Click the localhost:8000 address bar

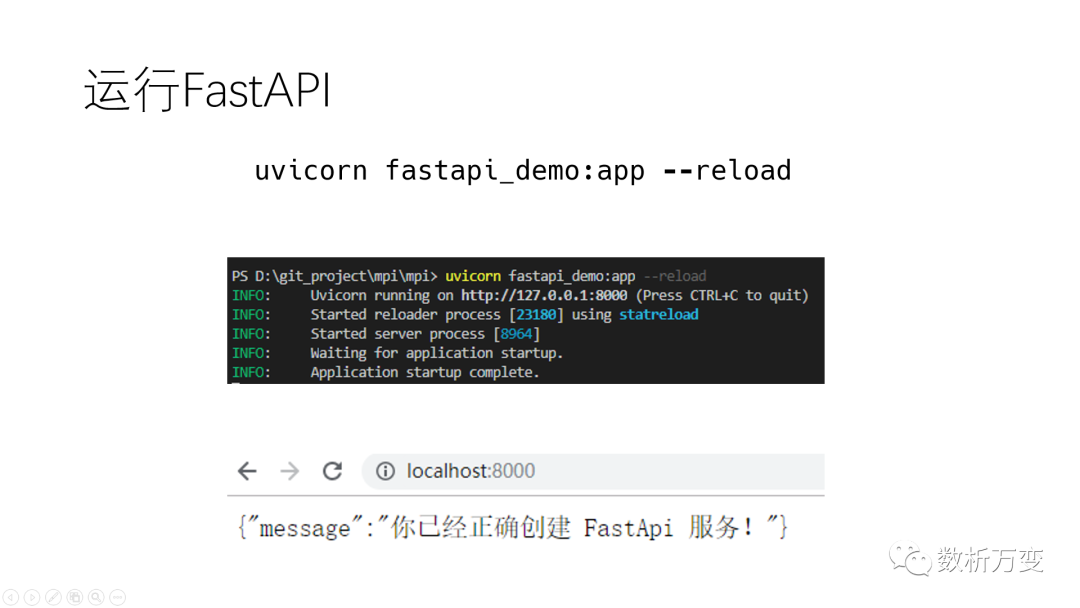pyautogui.click(x=470, y=471)
